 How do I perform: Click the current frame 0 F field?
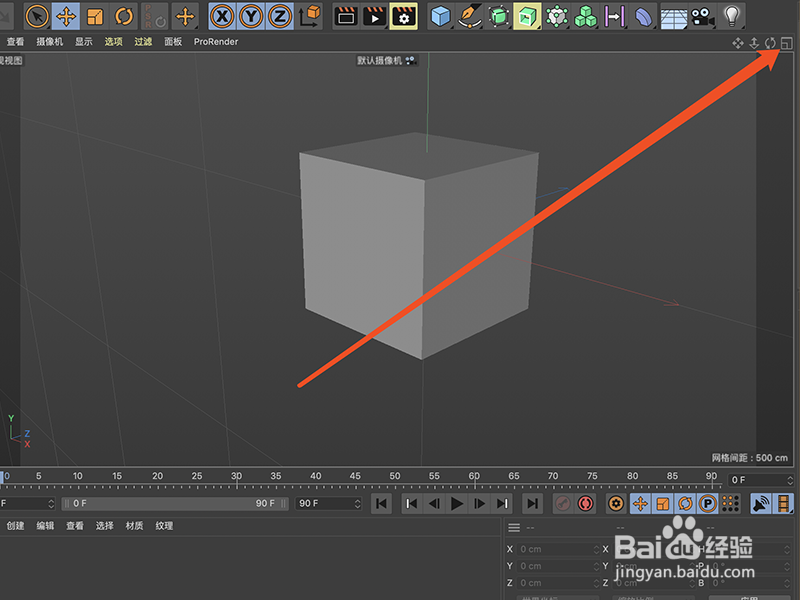[760, 480]
